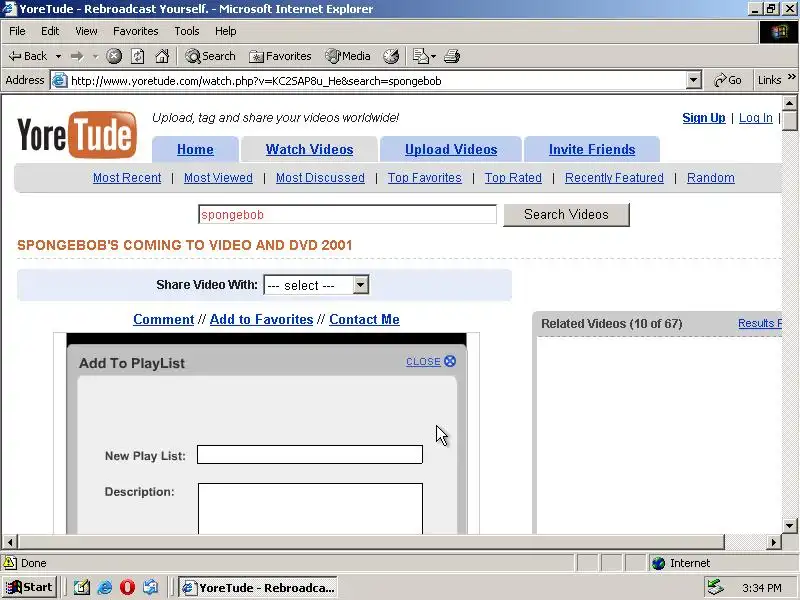Open the Top Favorites link
This screenshot has height=600, width=800.
[424, 178]
